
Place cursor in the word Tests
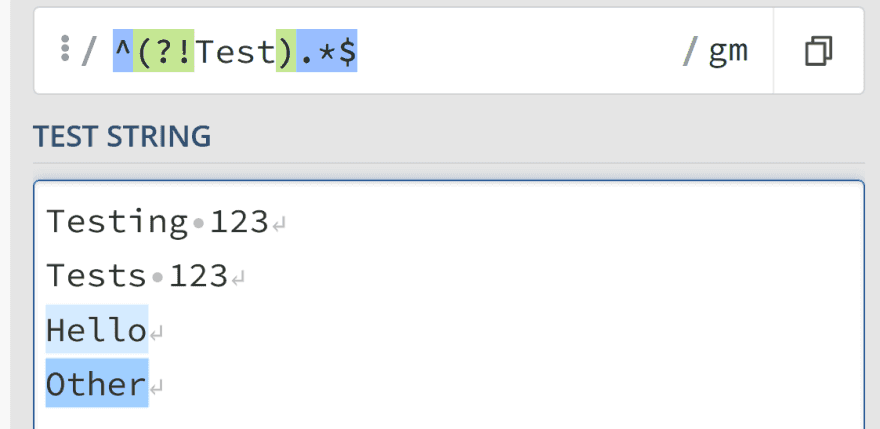[96, 276]
